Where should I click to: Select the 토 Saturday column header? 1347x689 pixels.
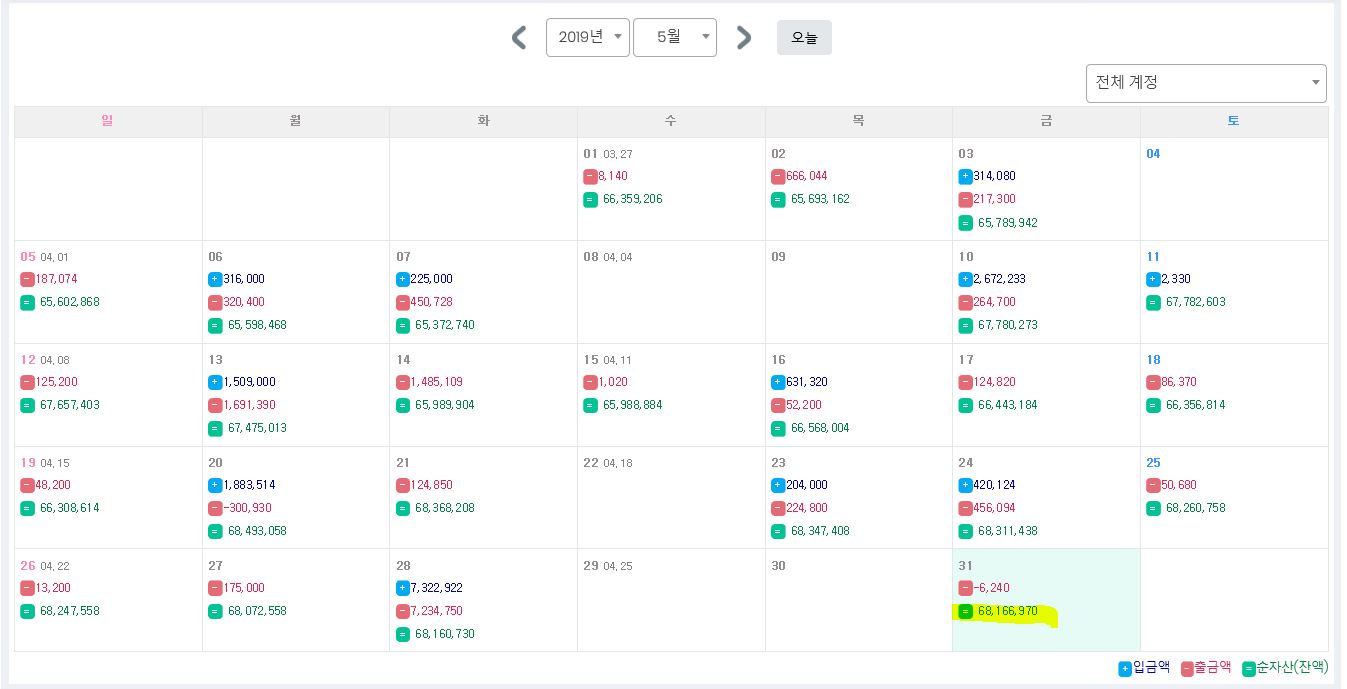pyautogui.click(x=1233, y=121)
